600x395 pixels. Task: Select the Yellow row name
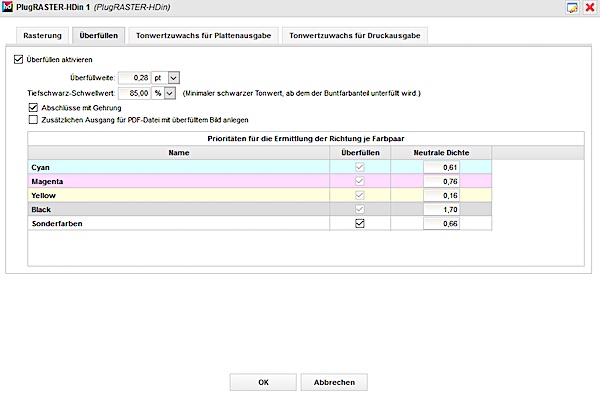(x=44, y=196)
